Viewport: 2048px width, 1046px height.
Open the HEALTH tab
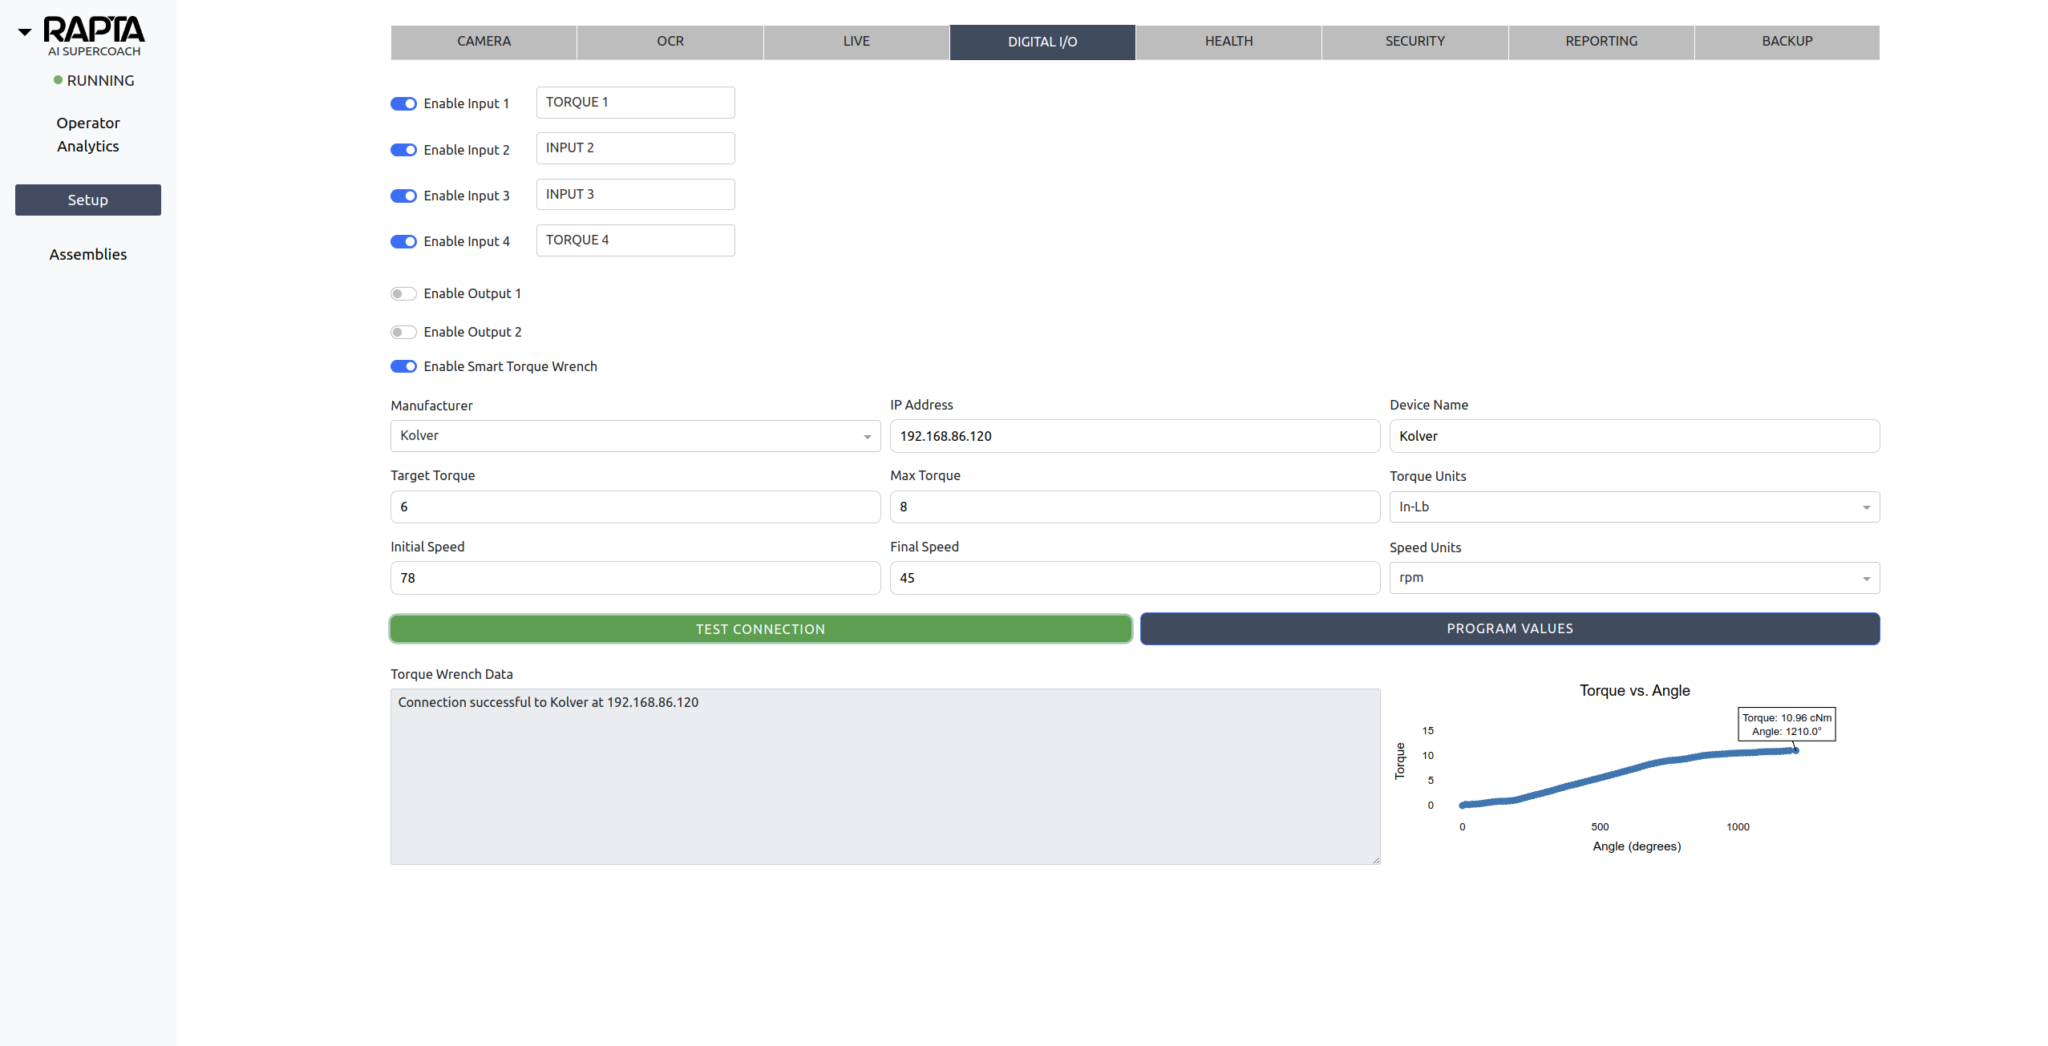pos(1228,42)
